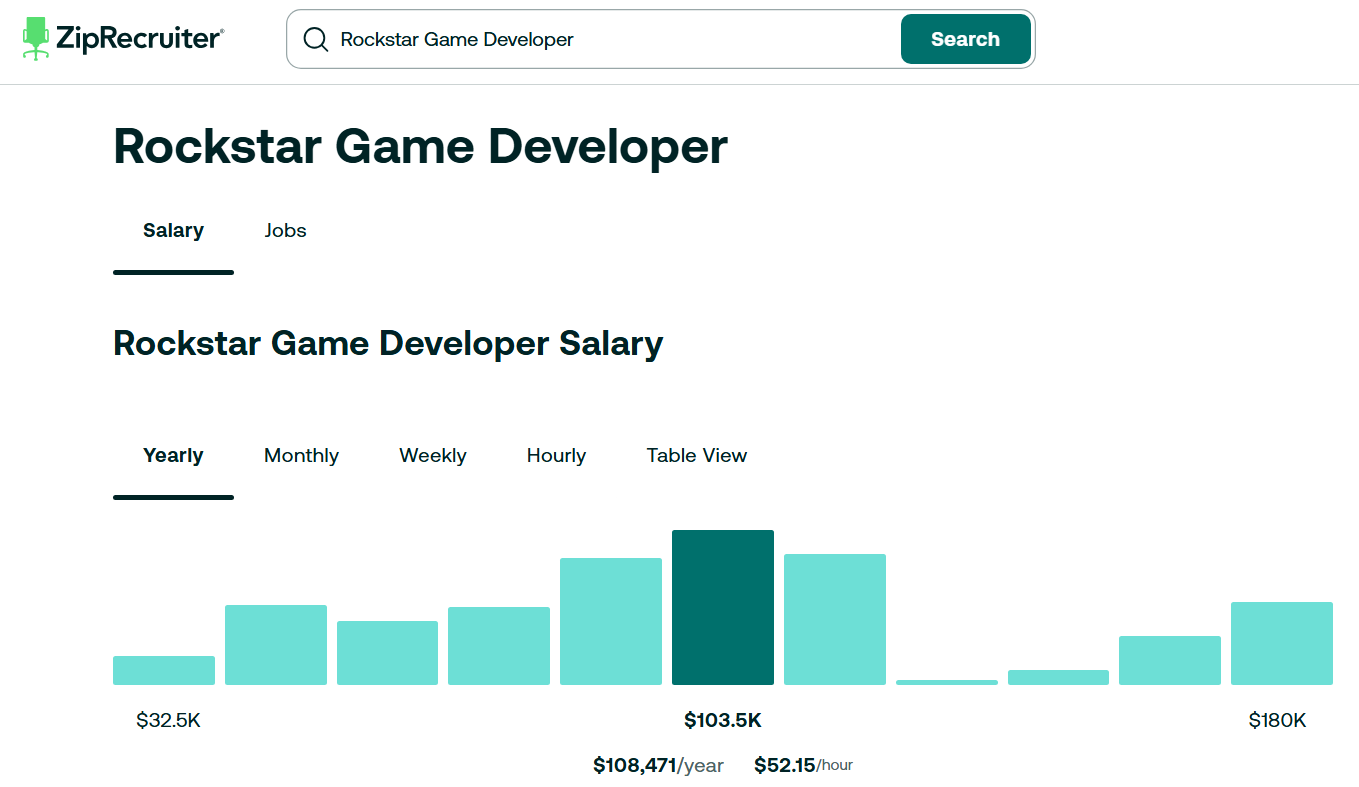Click the $32.5K axis label
The height and width of the screenshot is (787, 1359).
coord(169,720)
